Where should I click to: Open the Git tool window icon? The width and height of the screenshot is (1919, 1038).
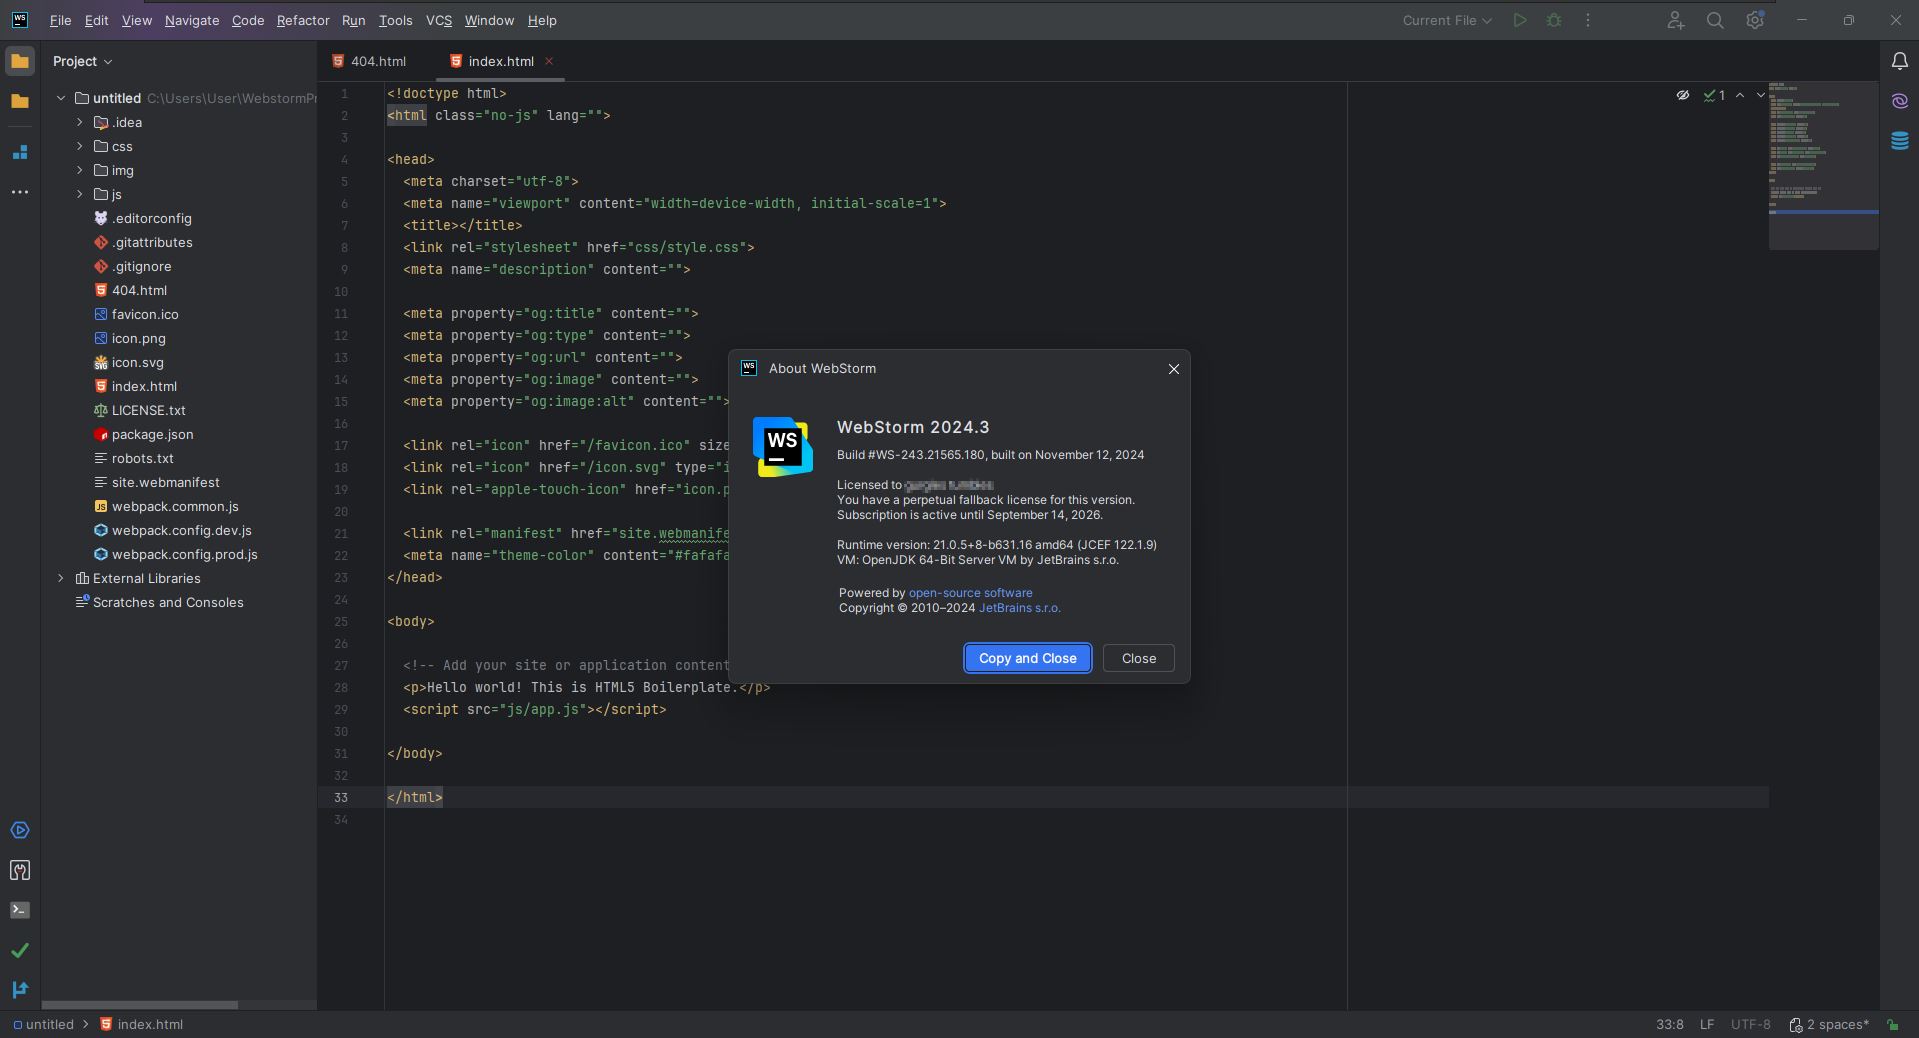pos(19,989)
